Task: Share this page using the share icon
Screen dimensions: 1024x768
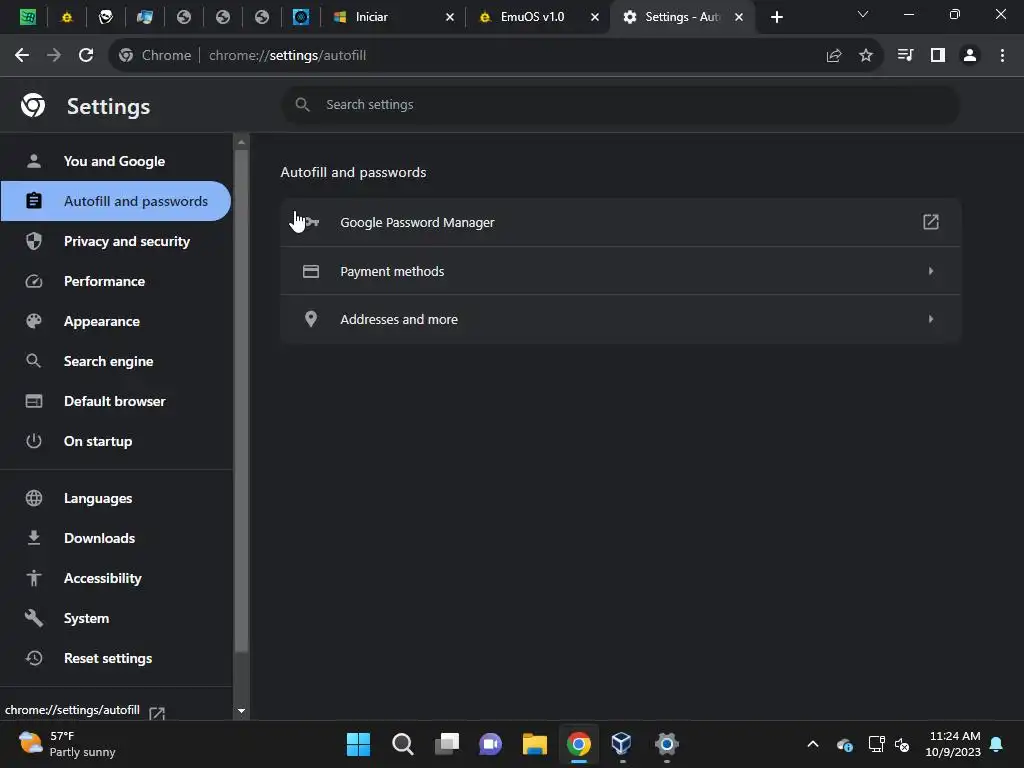Action: [834, 56]
